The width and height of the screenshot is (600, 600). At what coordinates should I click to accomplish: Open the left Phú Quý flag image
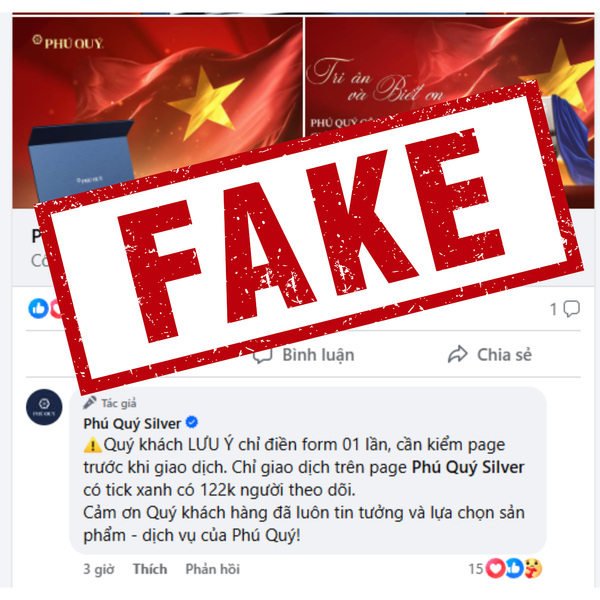(157, 112)
